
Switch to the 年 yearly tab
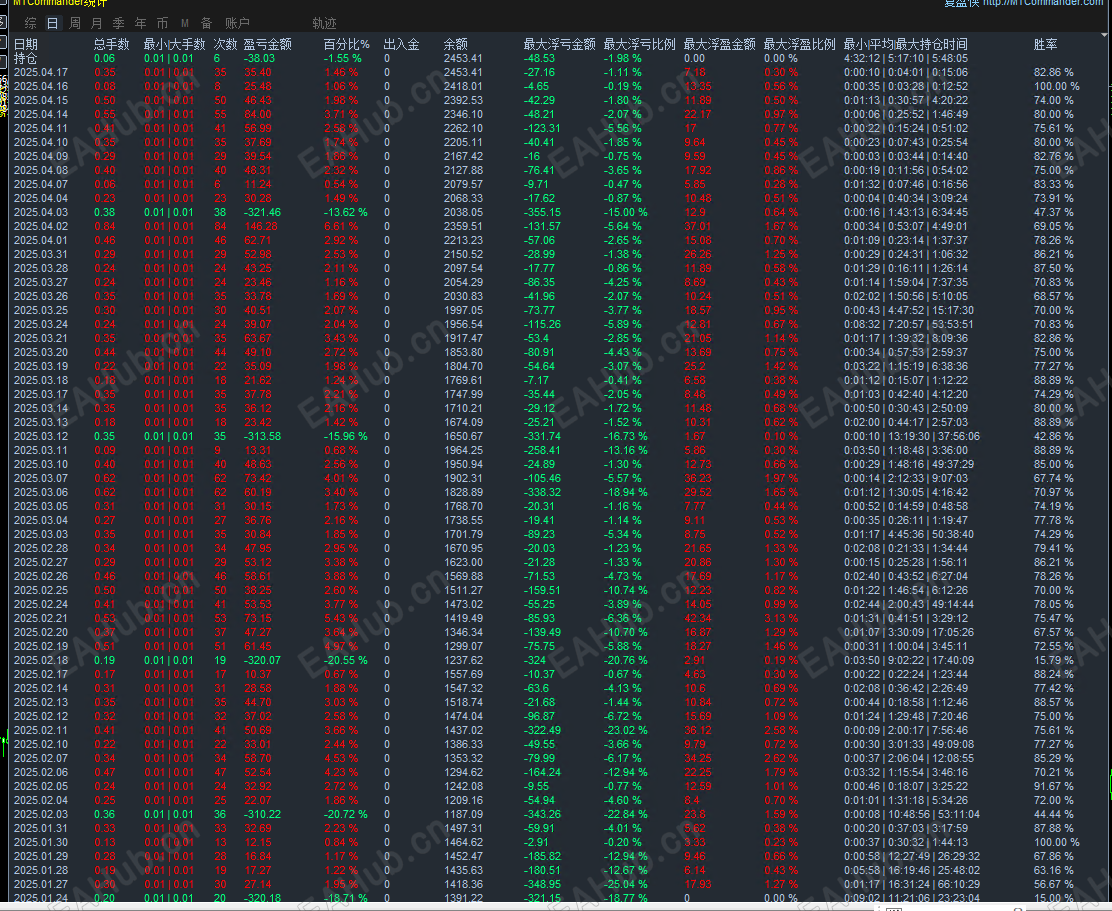tap(140, 23)
